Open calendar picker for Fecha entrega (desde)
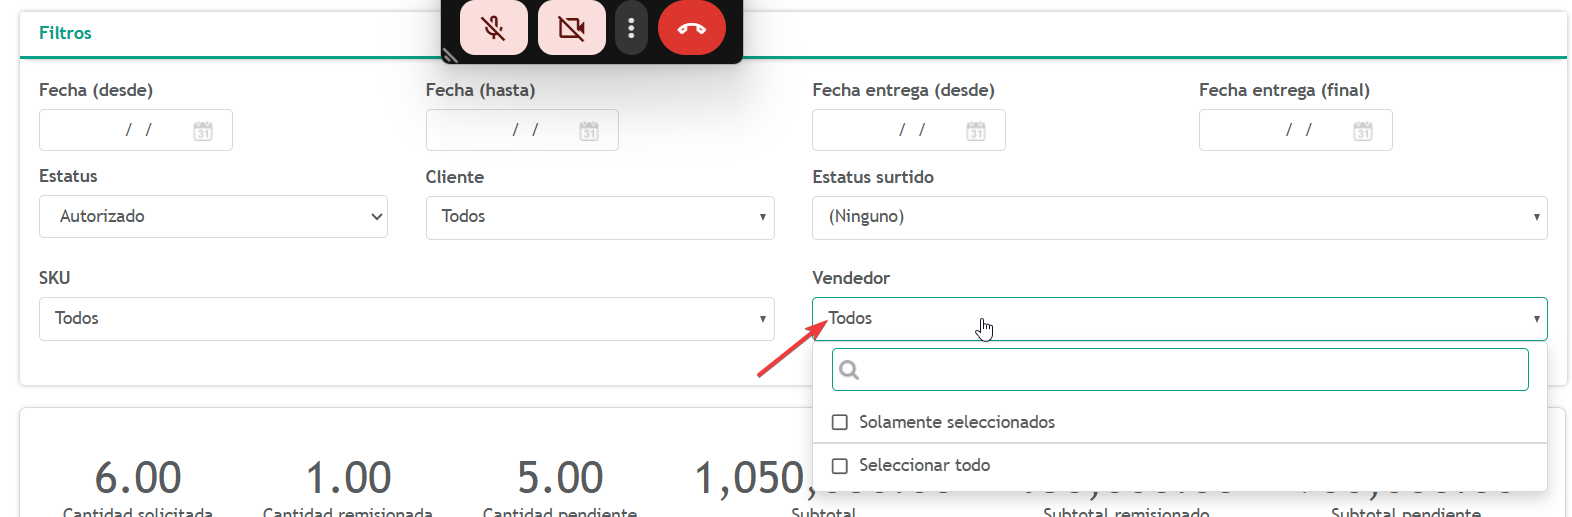 pyautogui.click(x=976, y=131)
